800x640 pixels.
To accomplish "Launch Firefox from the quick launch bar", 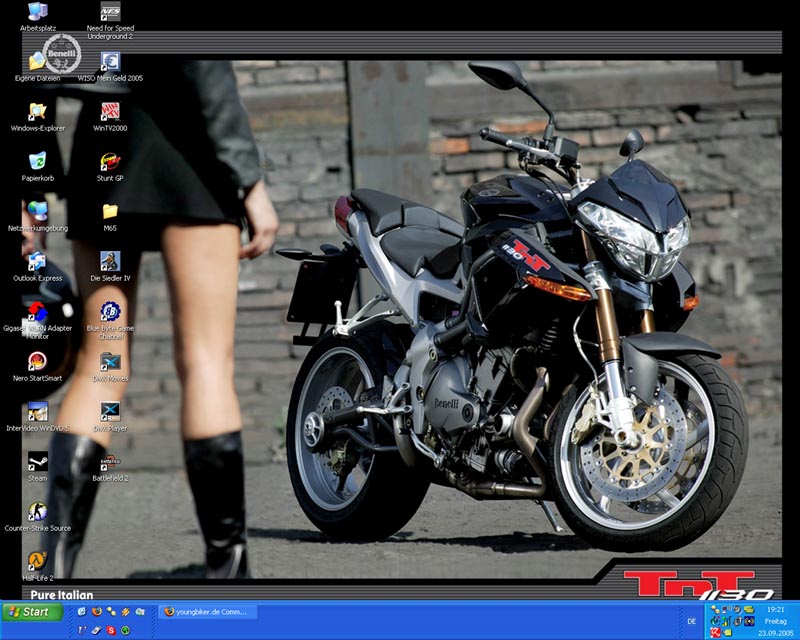I will tap(96, 611).
